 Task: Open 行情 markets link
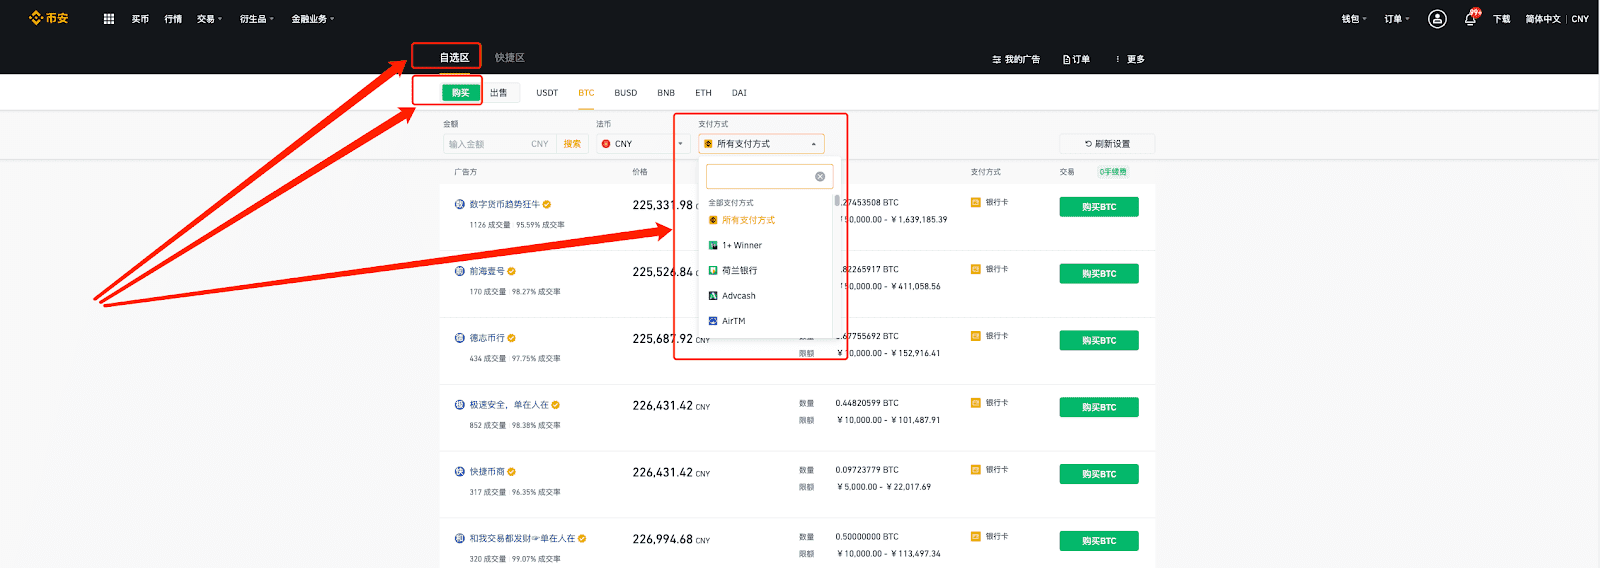[x=173, y=19]
